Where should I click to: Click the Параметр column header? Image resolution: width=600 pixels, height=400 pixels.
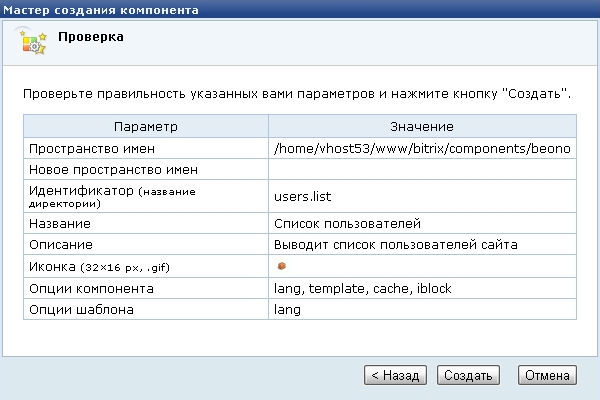click(145, 127)
